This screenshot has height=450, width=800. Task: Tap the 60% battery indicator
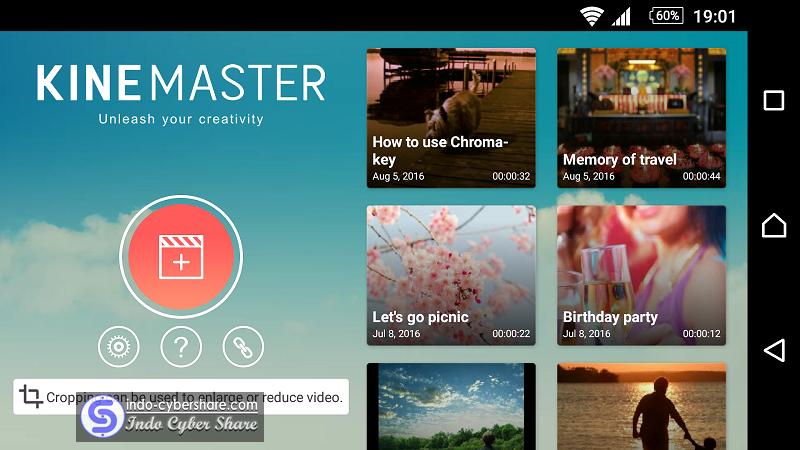coord(666,16)
